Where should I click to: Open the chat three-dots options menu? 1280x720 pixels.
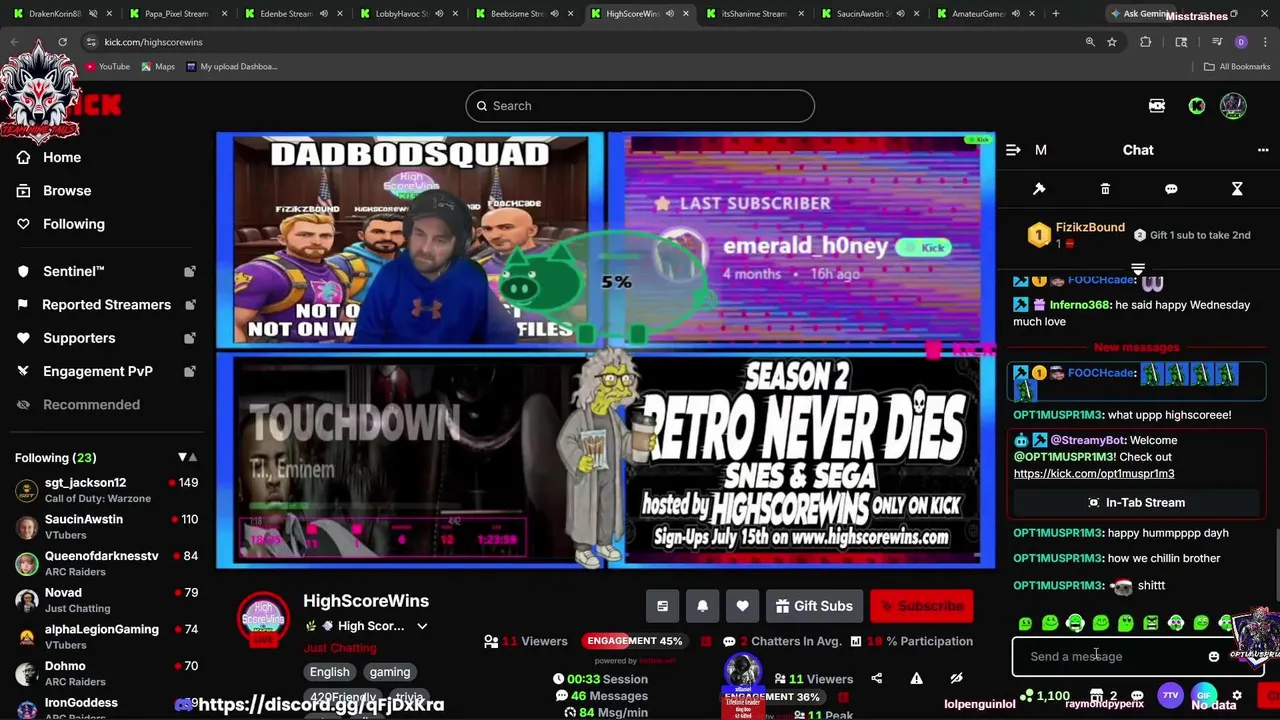tap(1263, 150)
